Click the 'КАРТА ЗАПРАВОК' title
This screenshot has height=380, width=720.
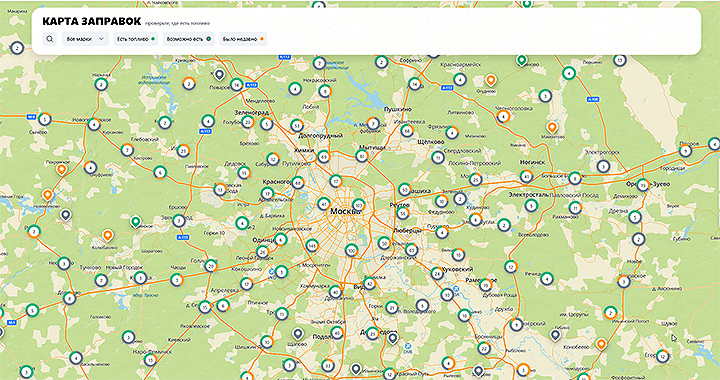pos(91,21)
